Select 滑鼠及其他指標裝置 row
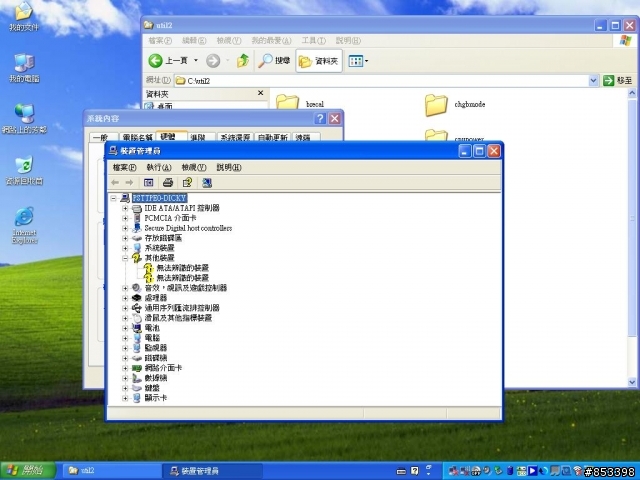640x480 pixels. point(178,318)
